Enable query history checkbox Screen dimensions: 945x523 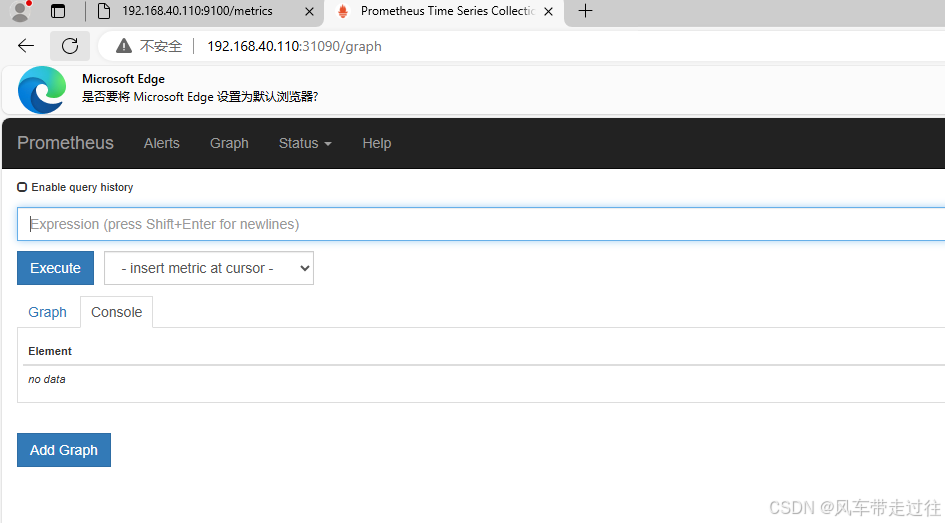click(x=22, y=187)
